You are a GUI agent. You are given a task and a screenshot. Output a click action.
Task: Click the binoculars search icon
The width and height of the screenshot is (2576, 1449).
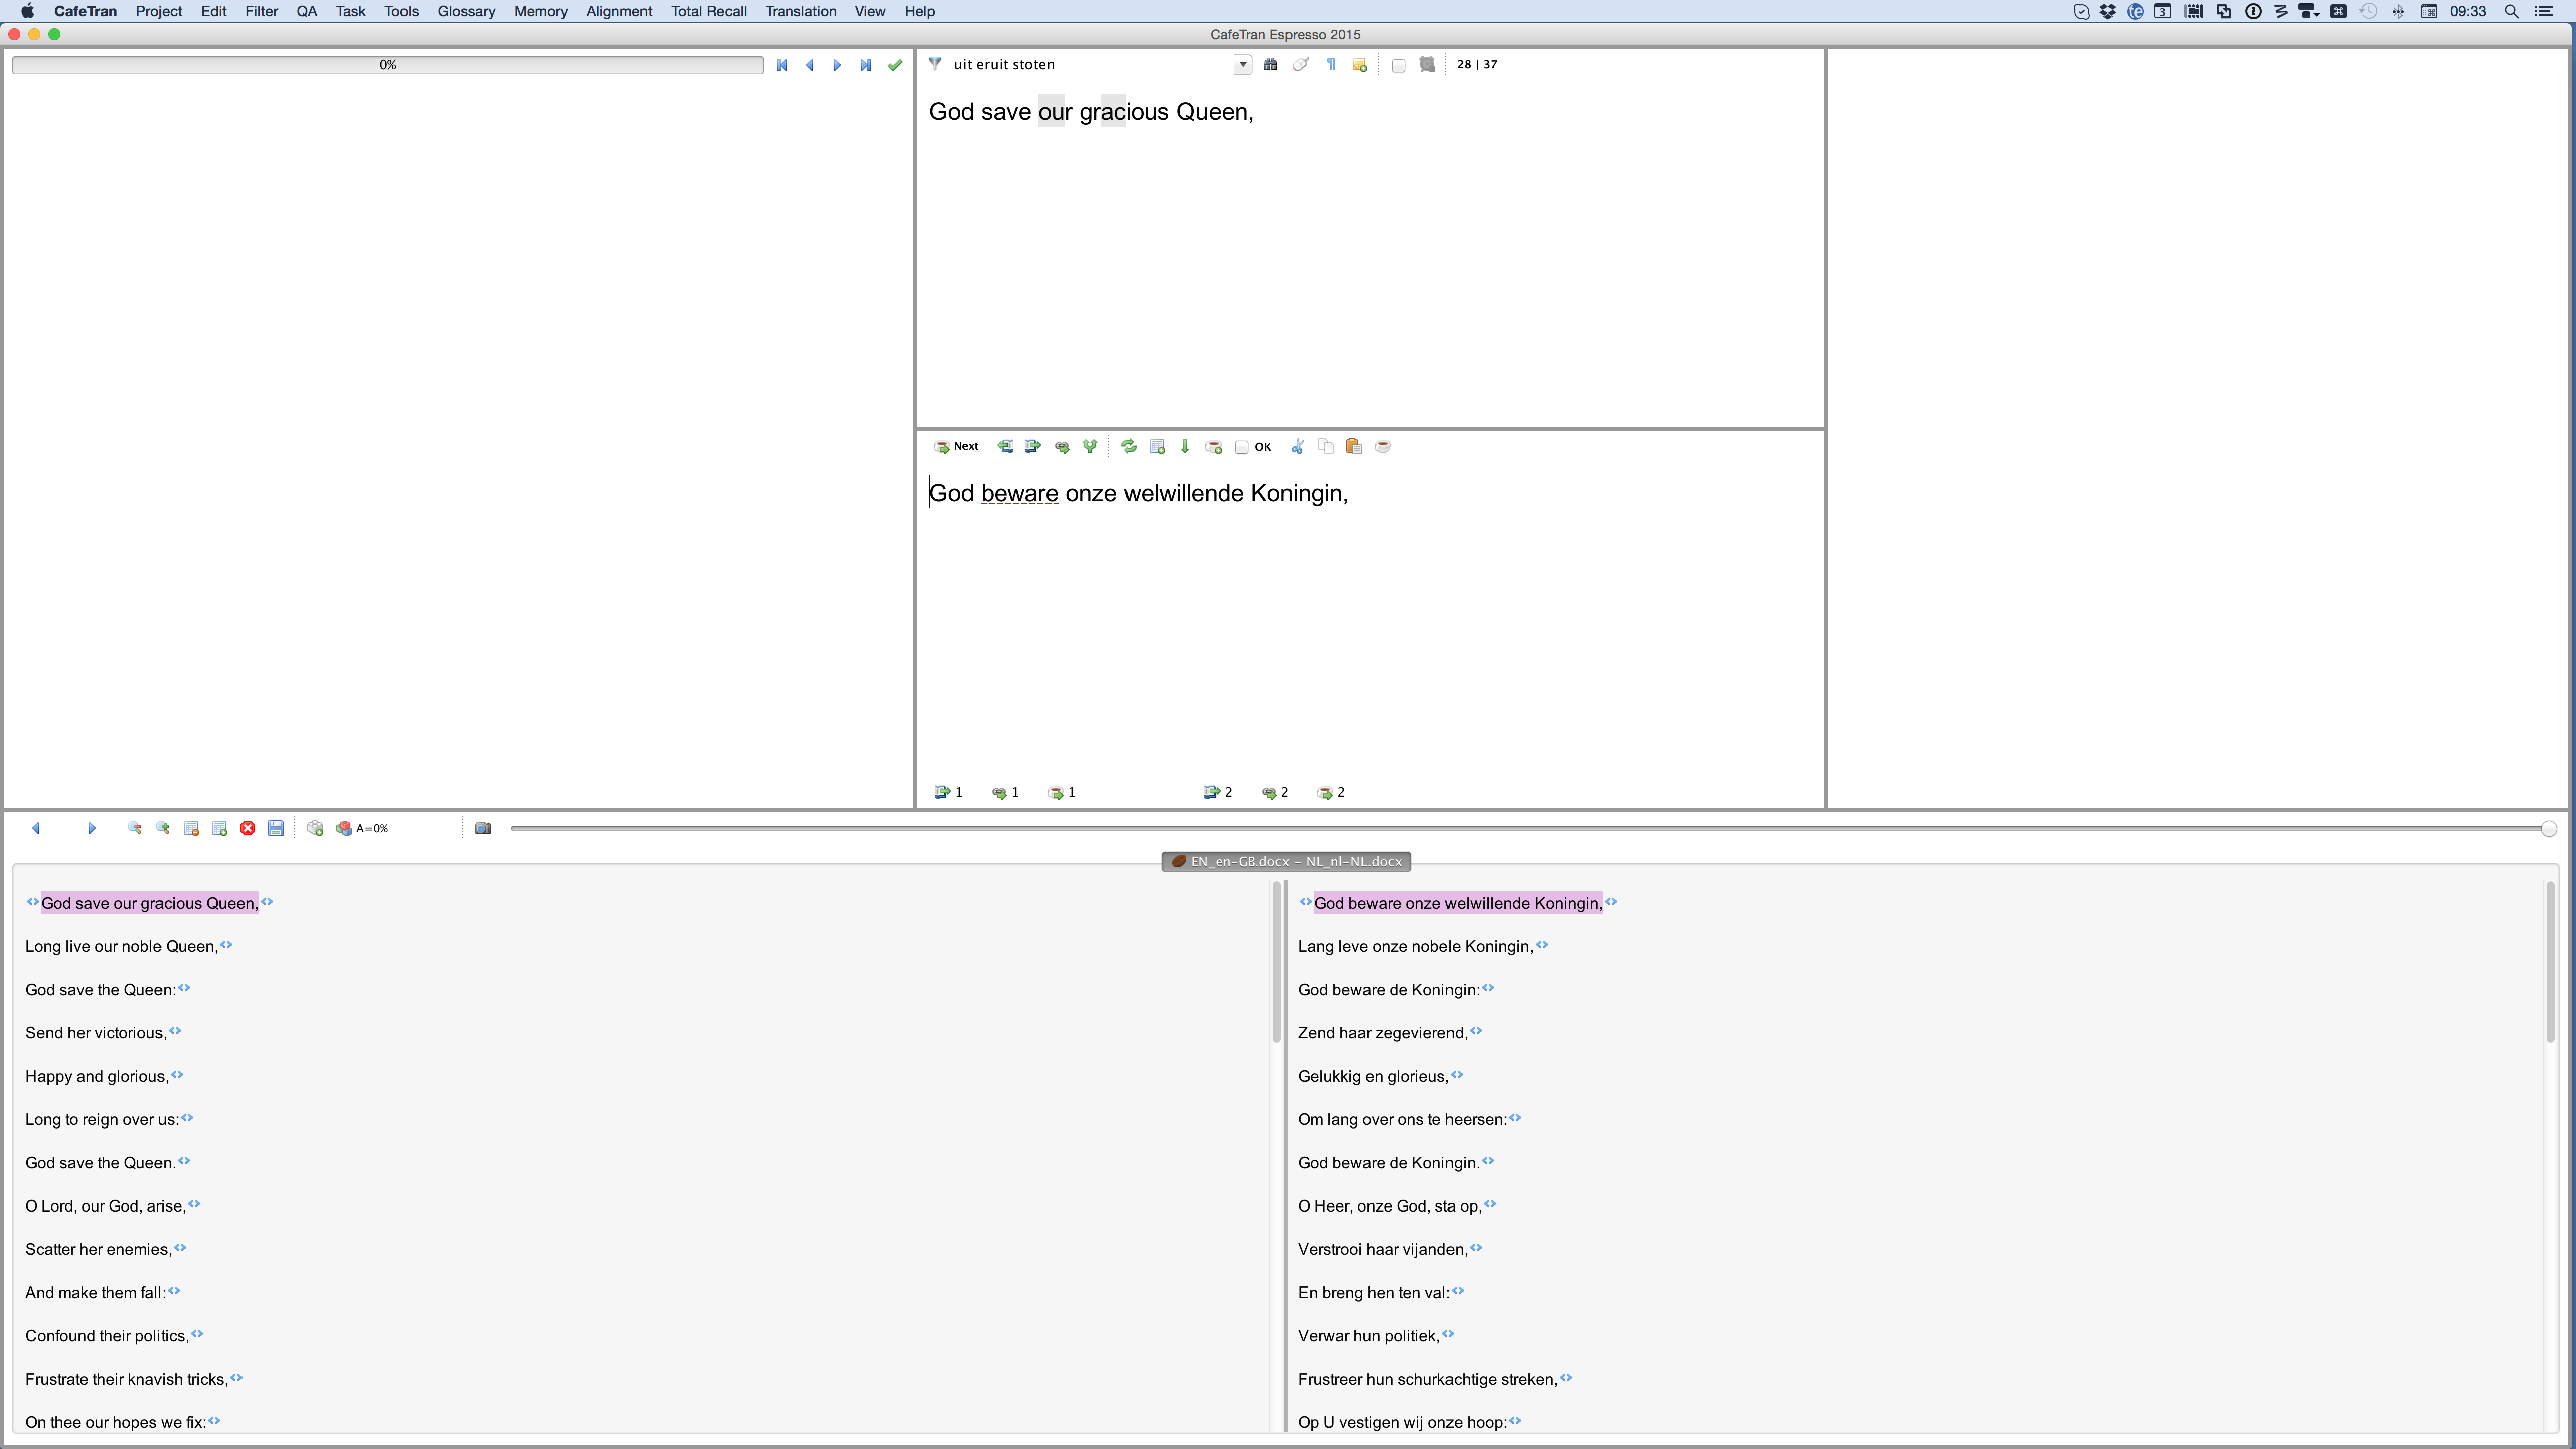click(x=1270, y=65)
